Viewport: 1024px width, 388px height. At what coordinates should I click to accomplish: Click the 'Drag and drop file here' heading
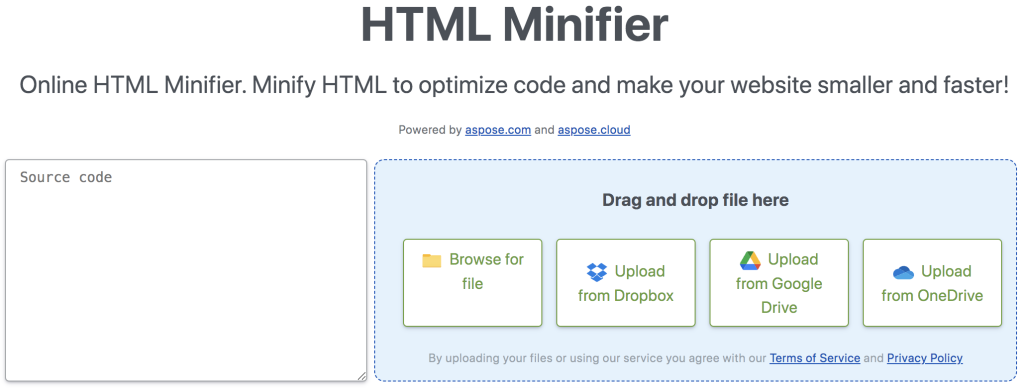point(696,200)
